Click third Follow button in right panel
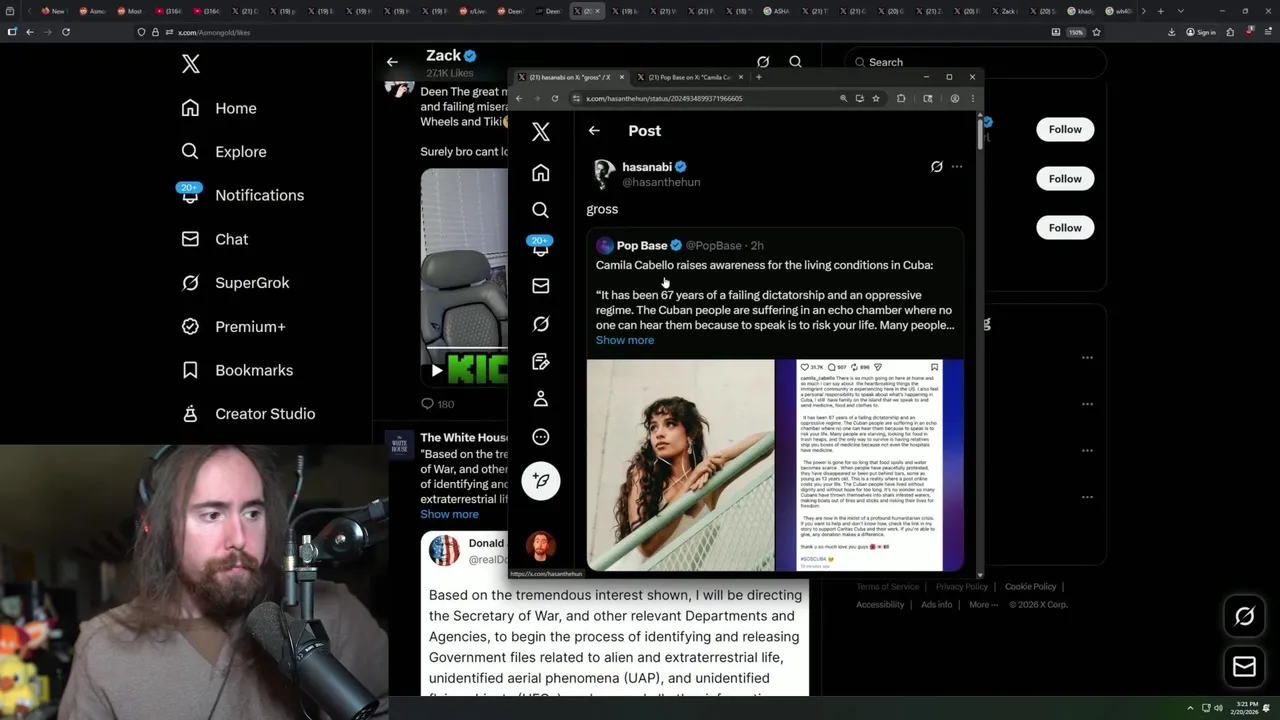The image size is (1280, 720). (x=1065, y=227)
